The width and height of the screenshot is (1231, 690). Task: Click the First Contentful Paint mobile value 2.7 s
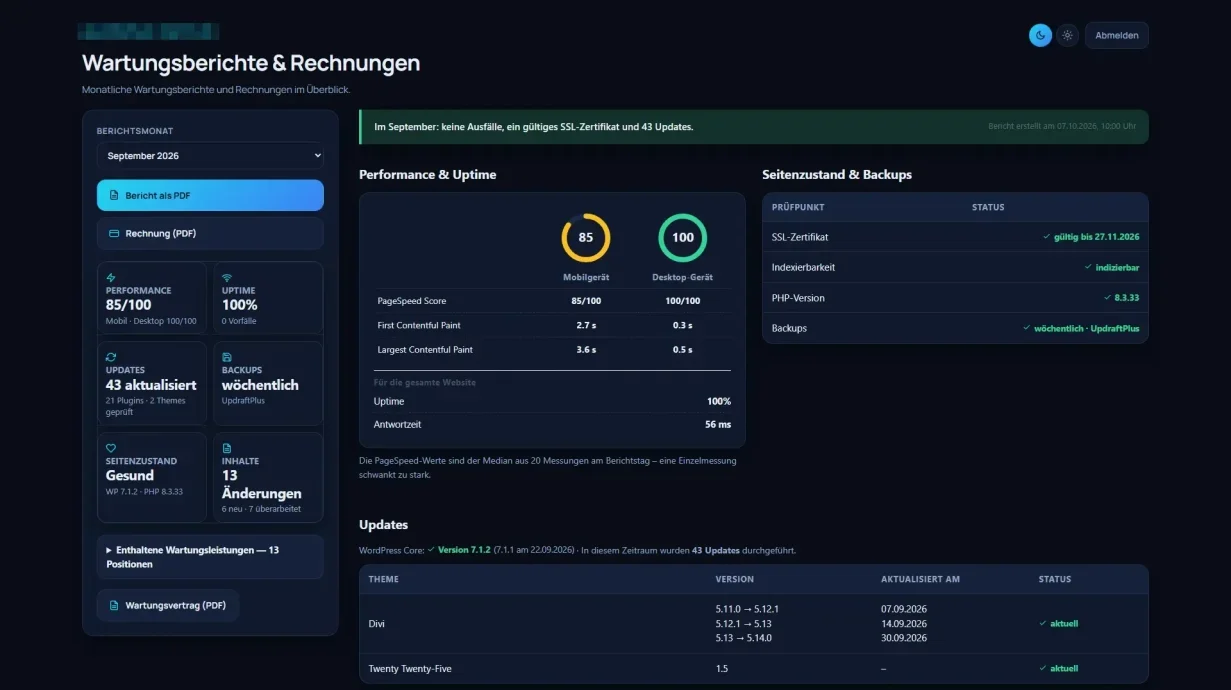click(x=586, y=325)
